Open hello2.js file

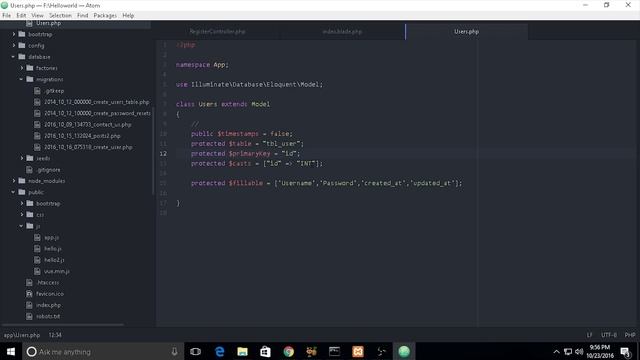coord(54,260)
